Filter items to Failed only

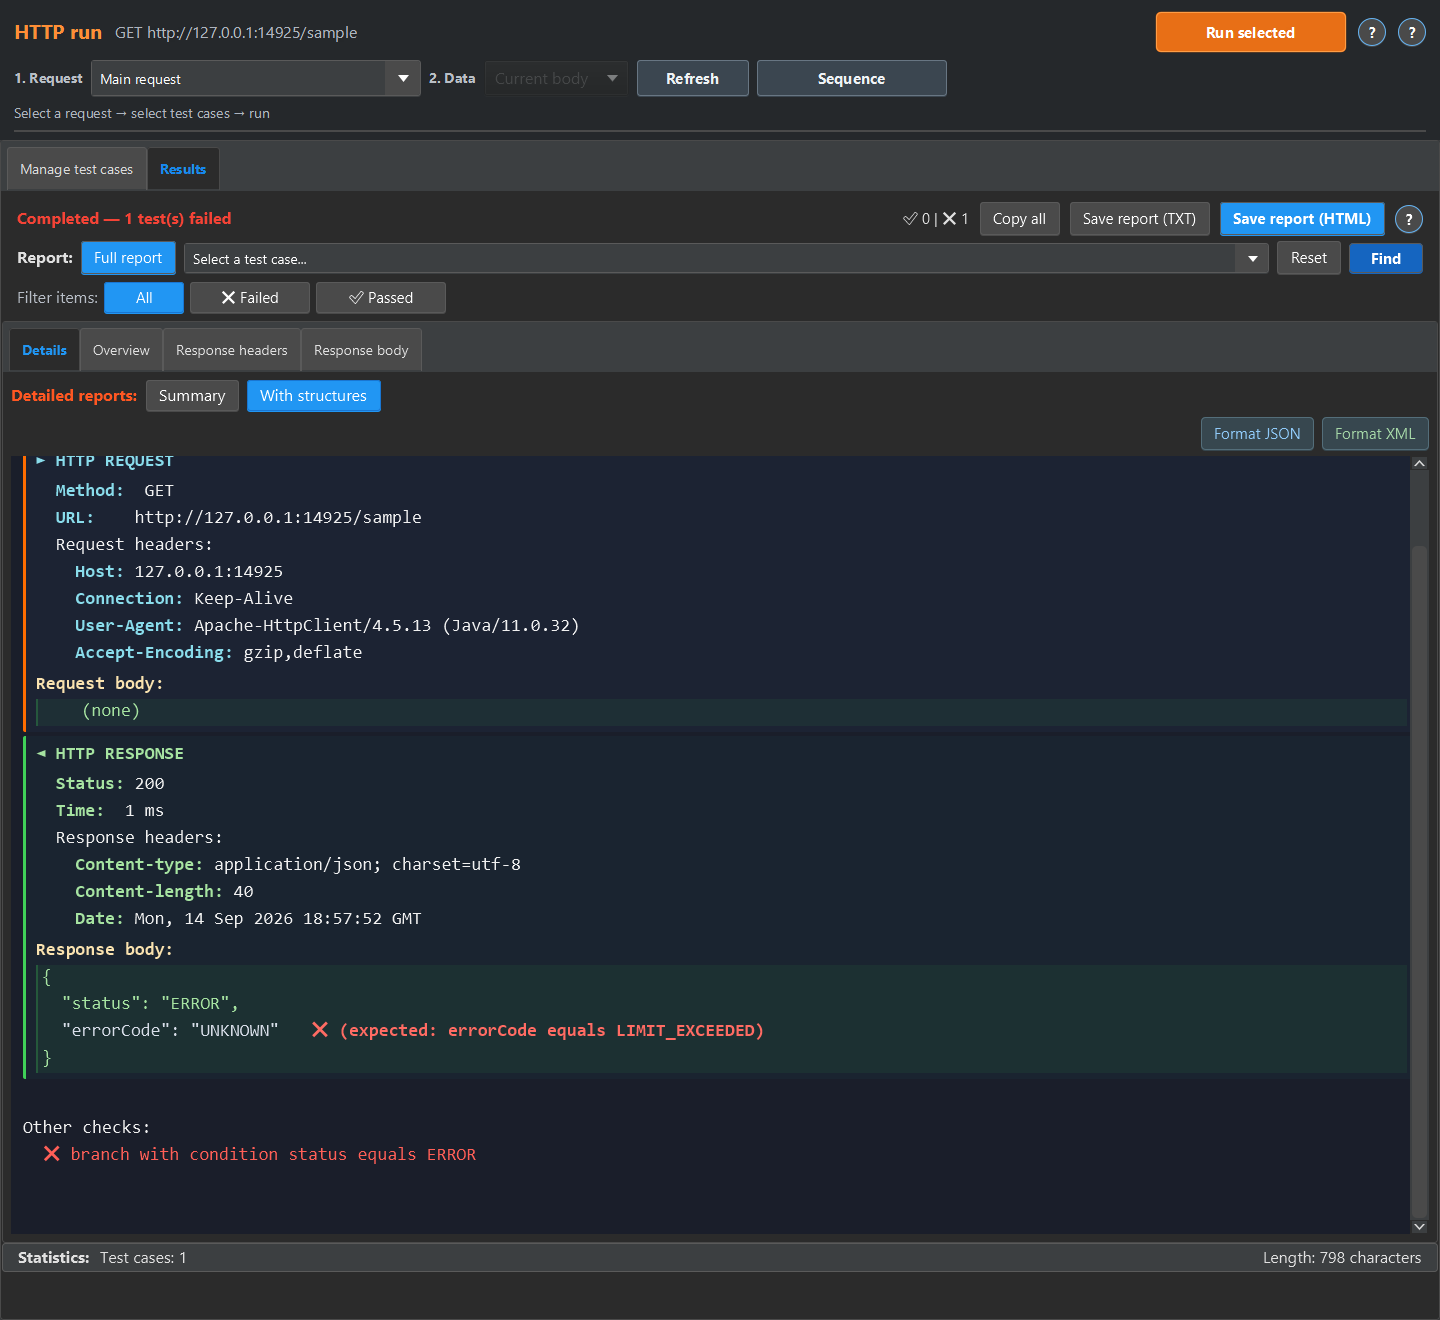click(250, 298)
